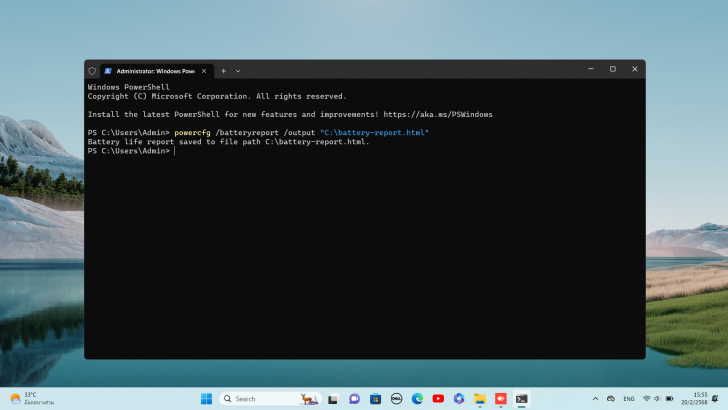Click the OneDrive cloud tray icon

pos(611,398)
